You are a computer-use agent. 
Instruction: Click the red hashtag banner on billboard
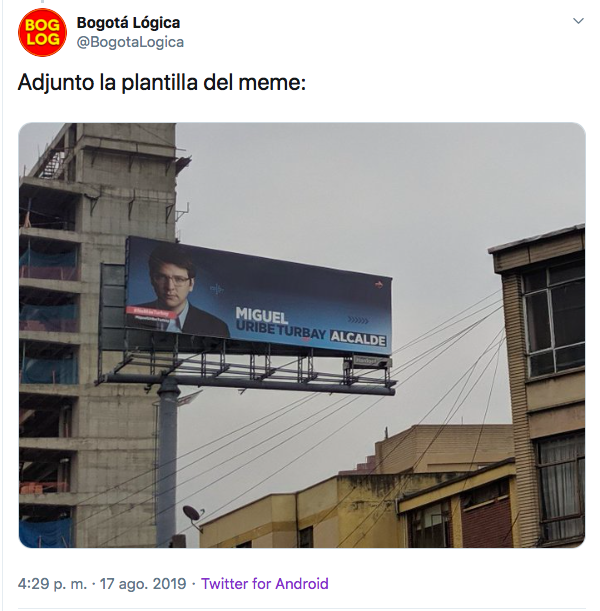pos(148,313)
